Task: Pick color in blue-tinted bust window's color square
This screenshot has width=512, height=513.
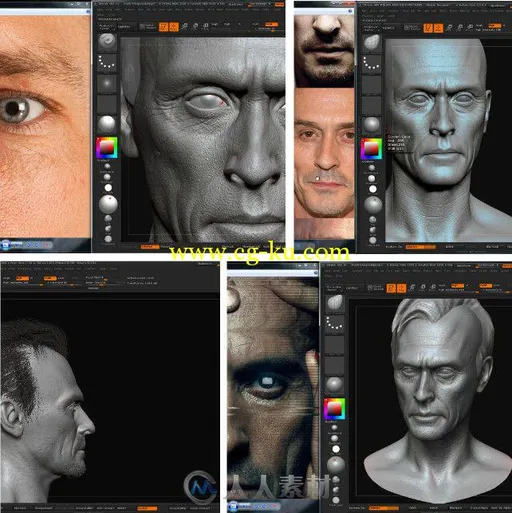Action: coord(371,149)
